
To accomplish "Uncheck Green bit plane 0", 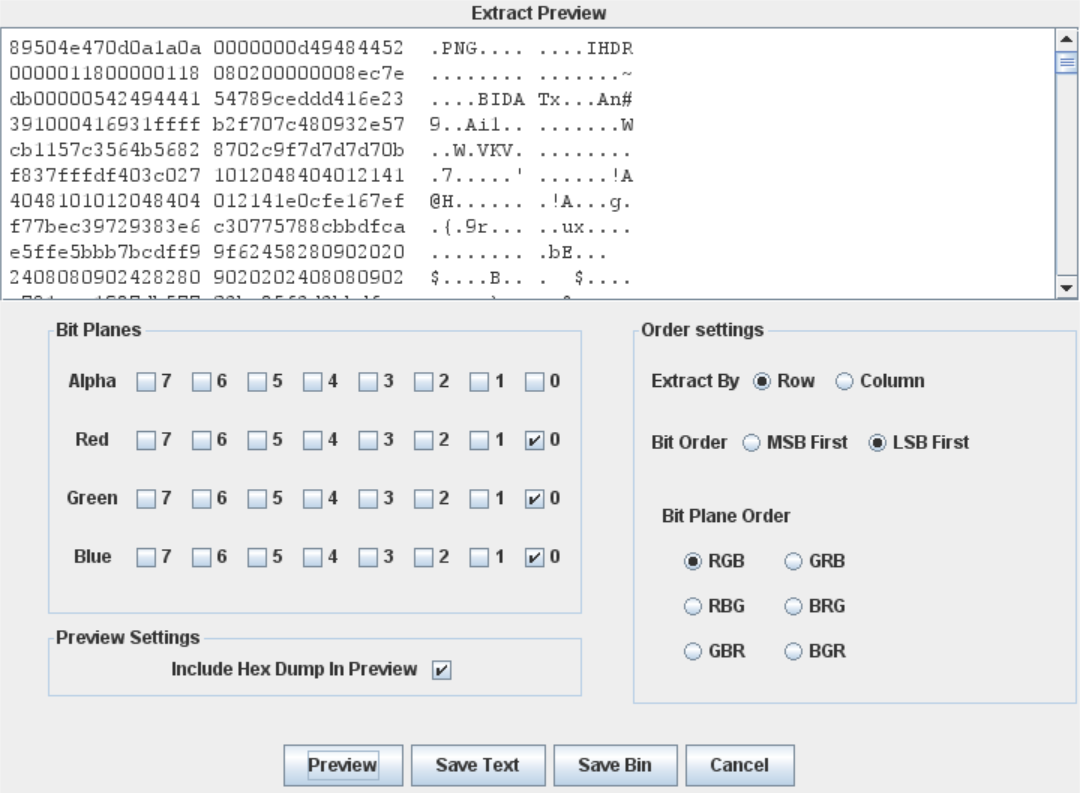I will 534,499.
